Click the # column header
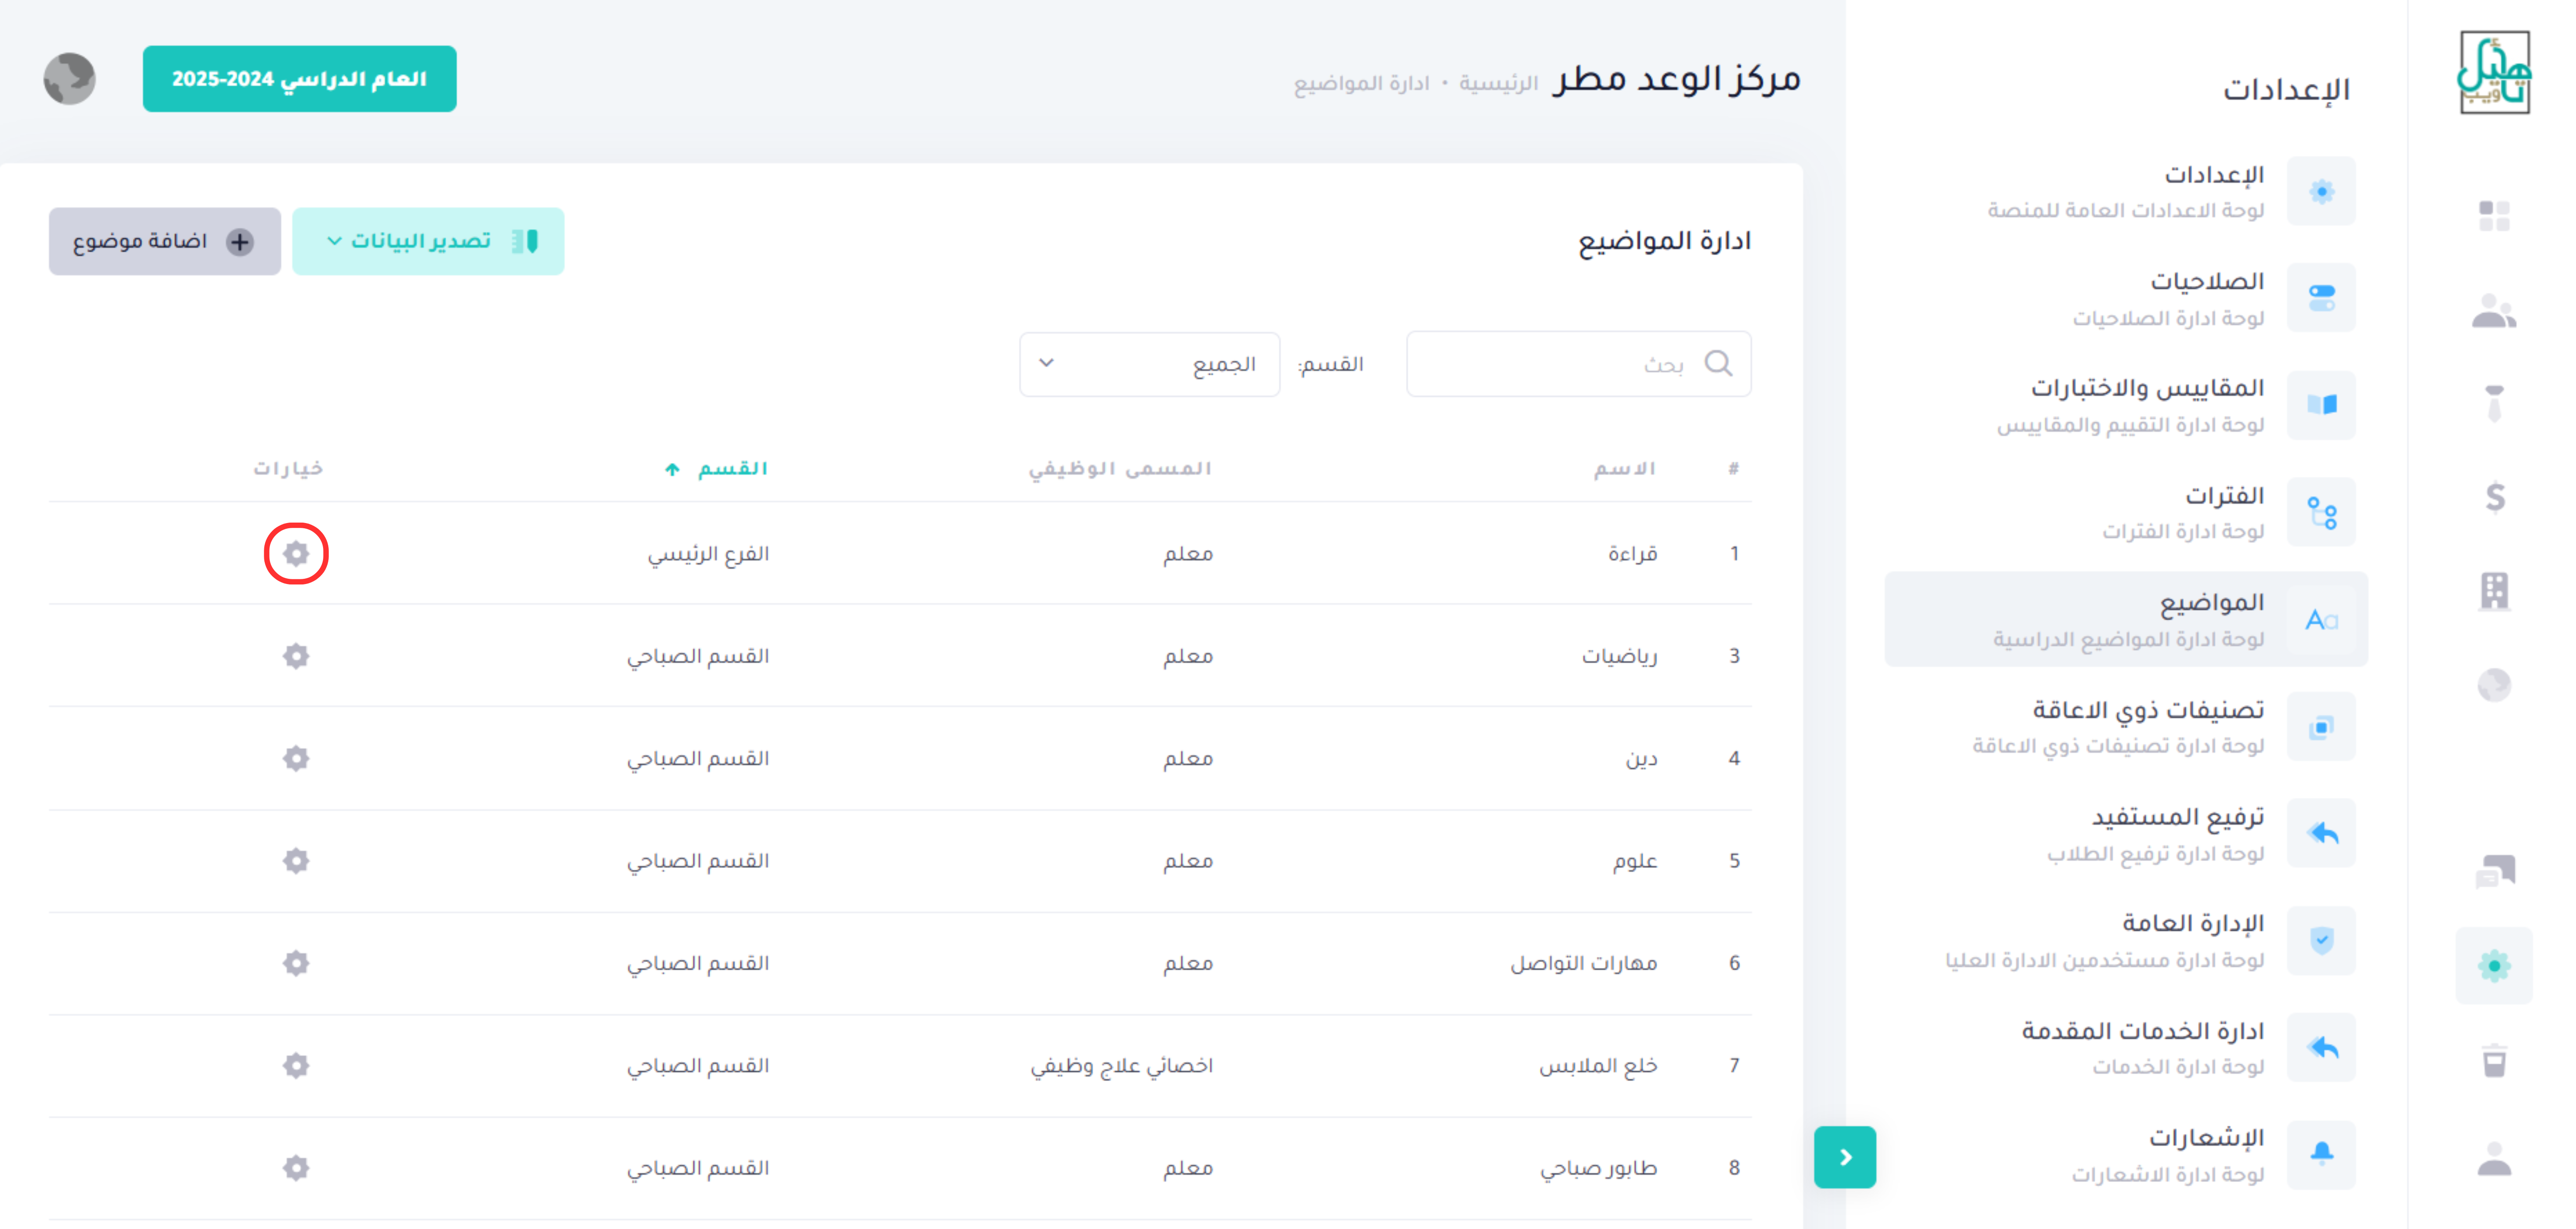 (x=1733, y=468)
